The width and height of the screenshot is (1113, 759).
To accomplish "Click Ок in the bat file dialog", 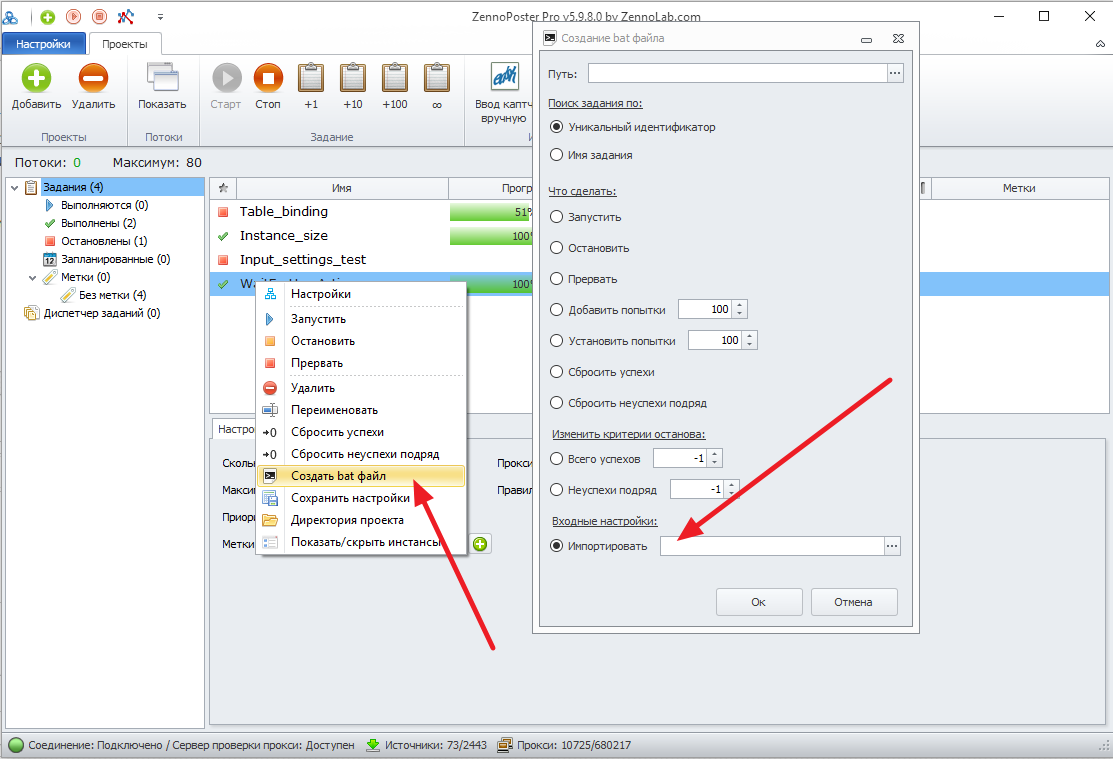I will pyautogui.click(x=759, y=602).
